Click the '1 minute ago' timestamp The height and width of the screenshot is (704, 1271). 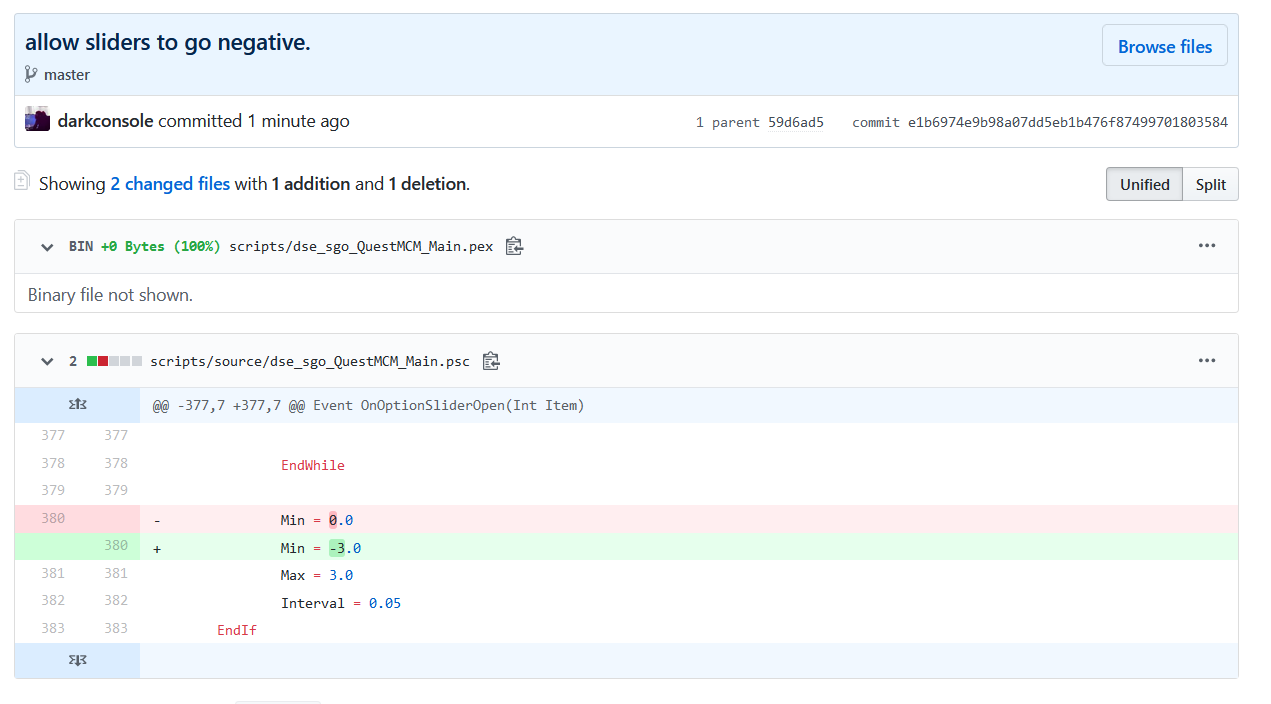pyautogui.click(x=298, y=121)
